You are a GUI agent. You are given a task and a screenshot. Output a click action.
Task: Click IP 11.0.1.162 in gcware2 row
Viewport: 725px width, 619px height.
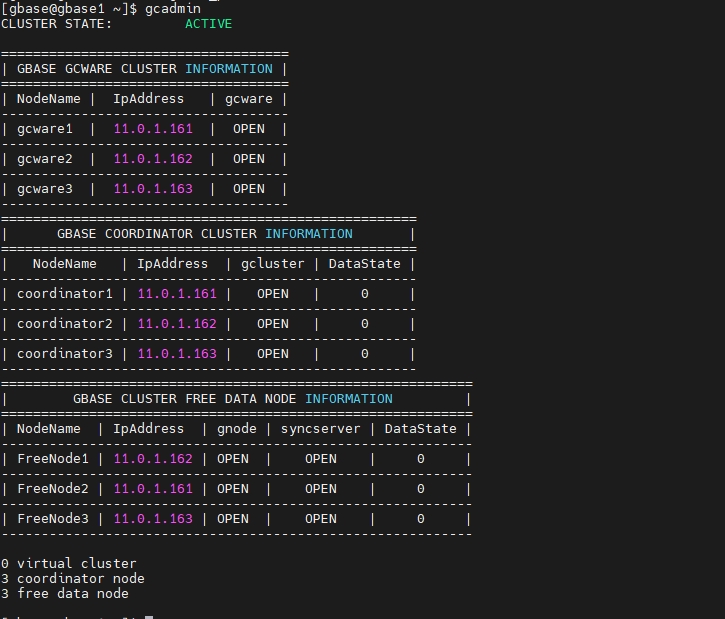(x=153, y=159)
